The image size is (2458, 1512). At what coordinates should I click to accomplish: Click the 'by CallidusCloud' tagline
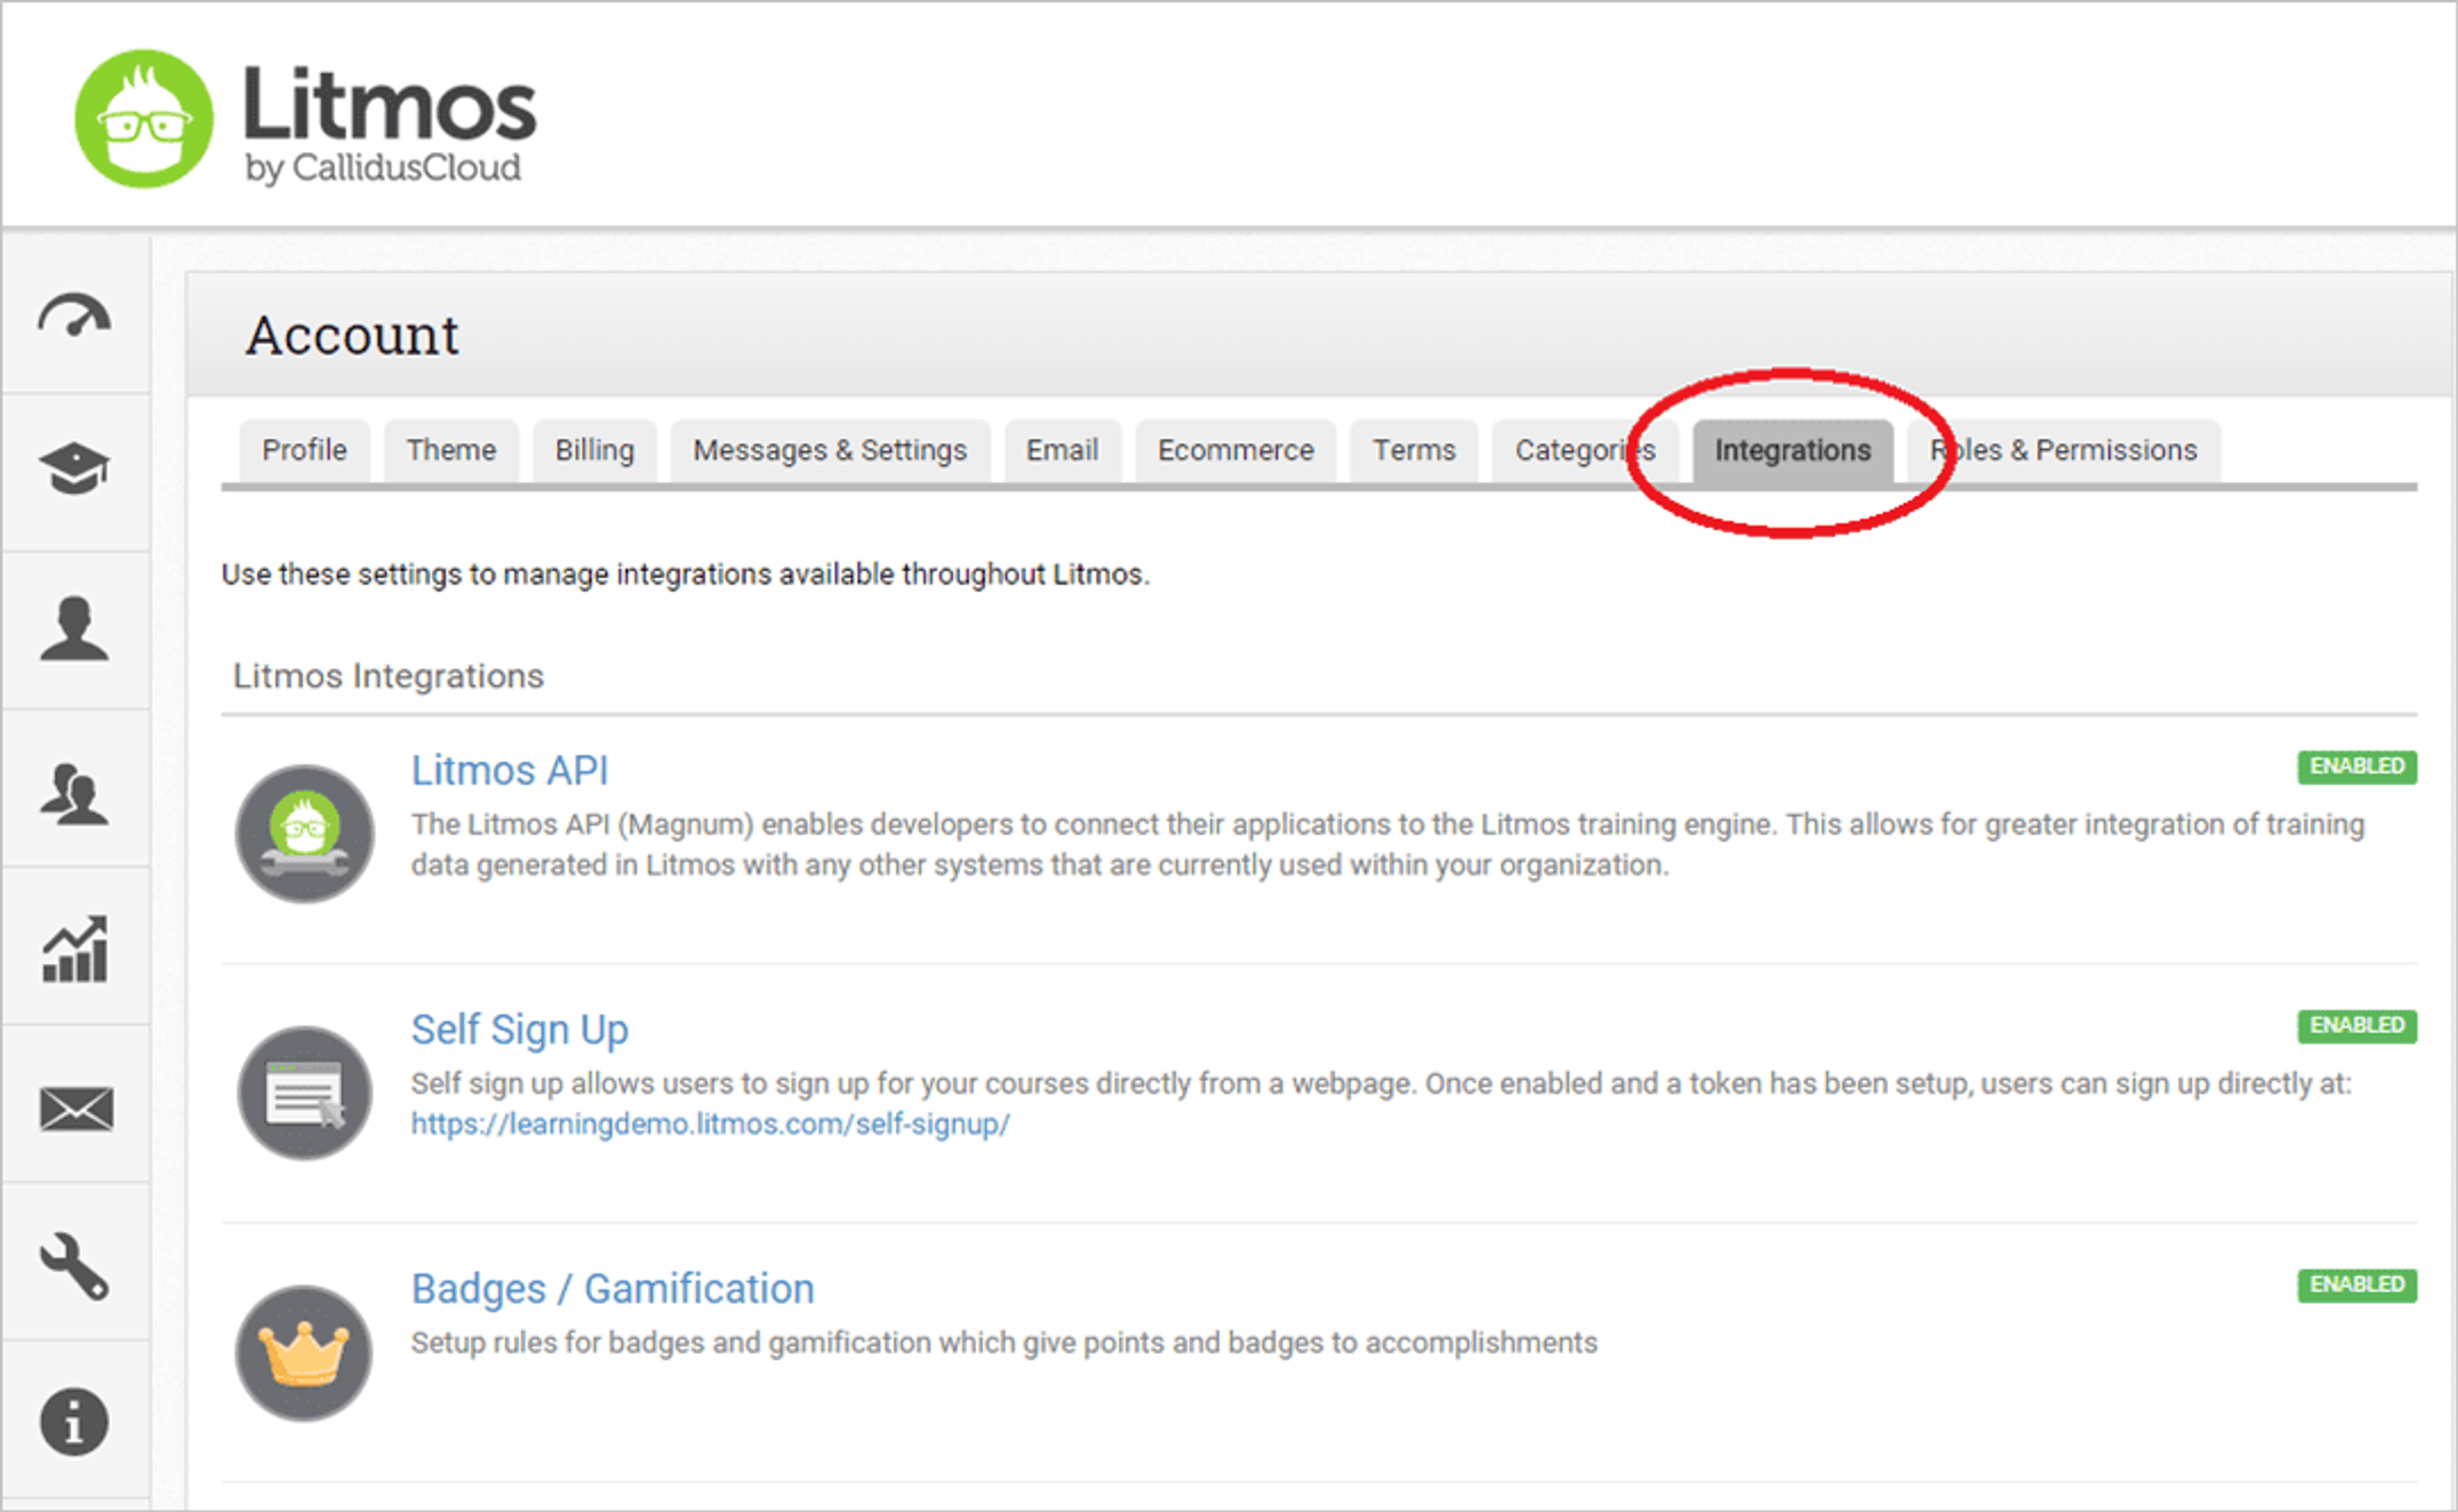(383, 168)
